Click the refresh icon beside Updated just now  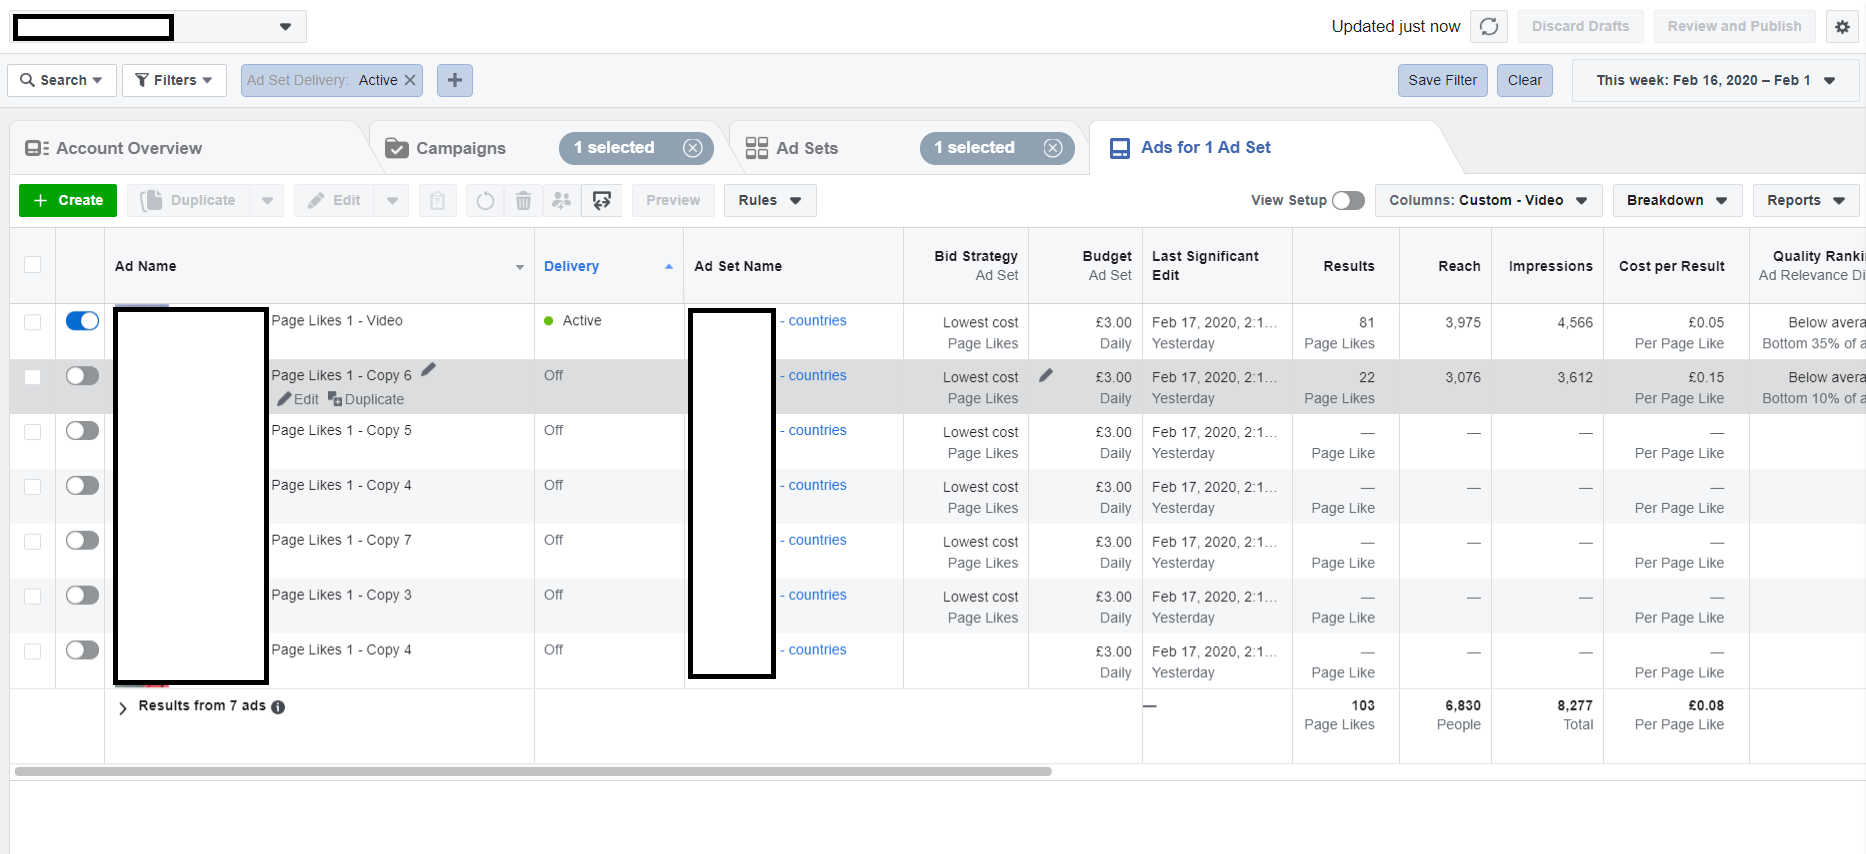pyautogui.click(x=1488, y=27)
